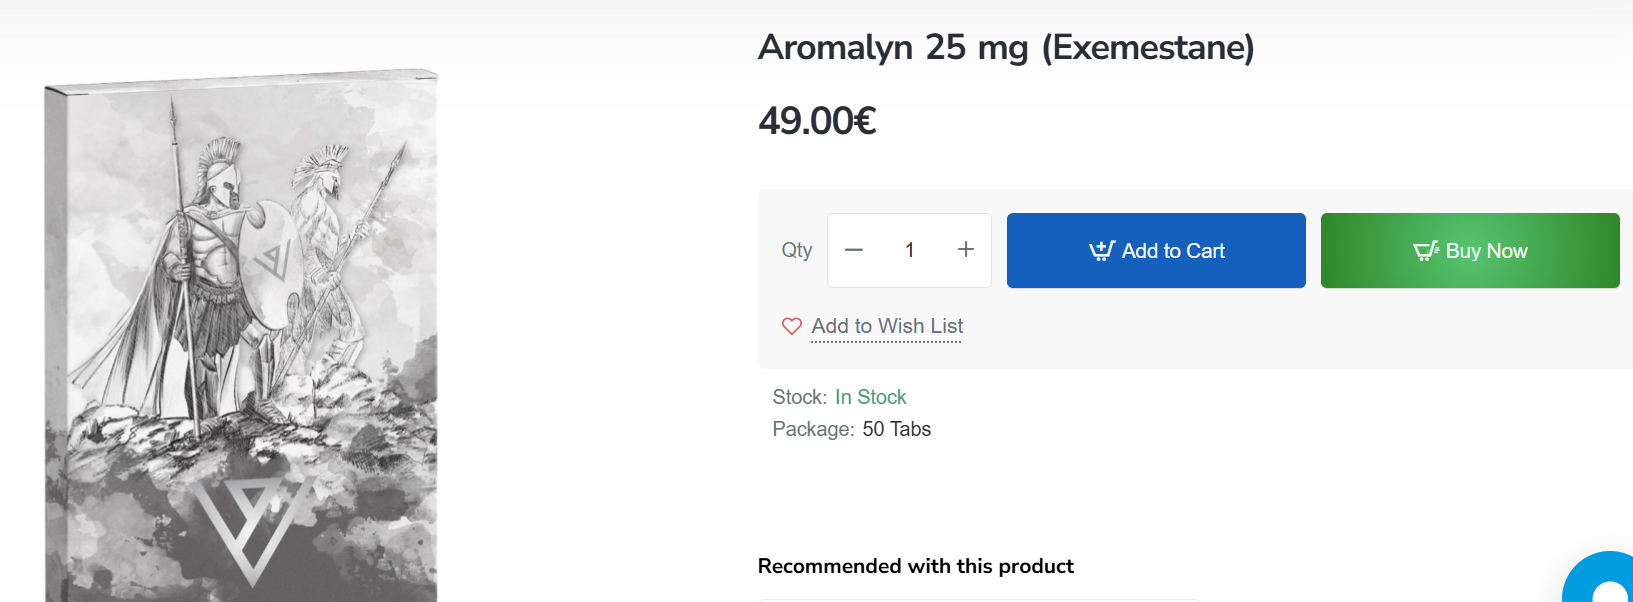Click the 50 Tabs package value

click(x=896, y=429)
